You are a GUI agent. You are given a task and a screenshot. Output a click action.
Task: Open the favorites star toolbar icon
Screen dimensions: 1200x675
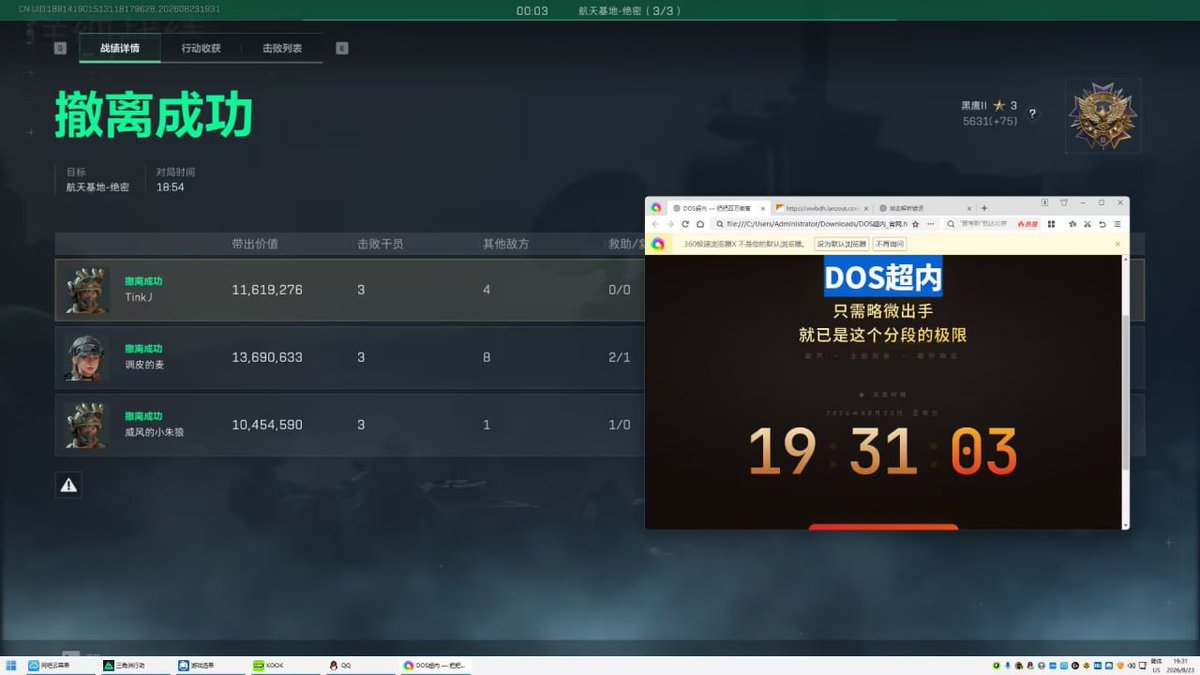1072,224
